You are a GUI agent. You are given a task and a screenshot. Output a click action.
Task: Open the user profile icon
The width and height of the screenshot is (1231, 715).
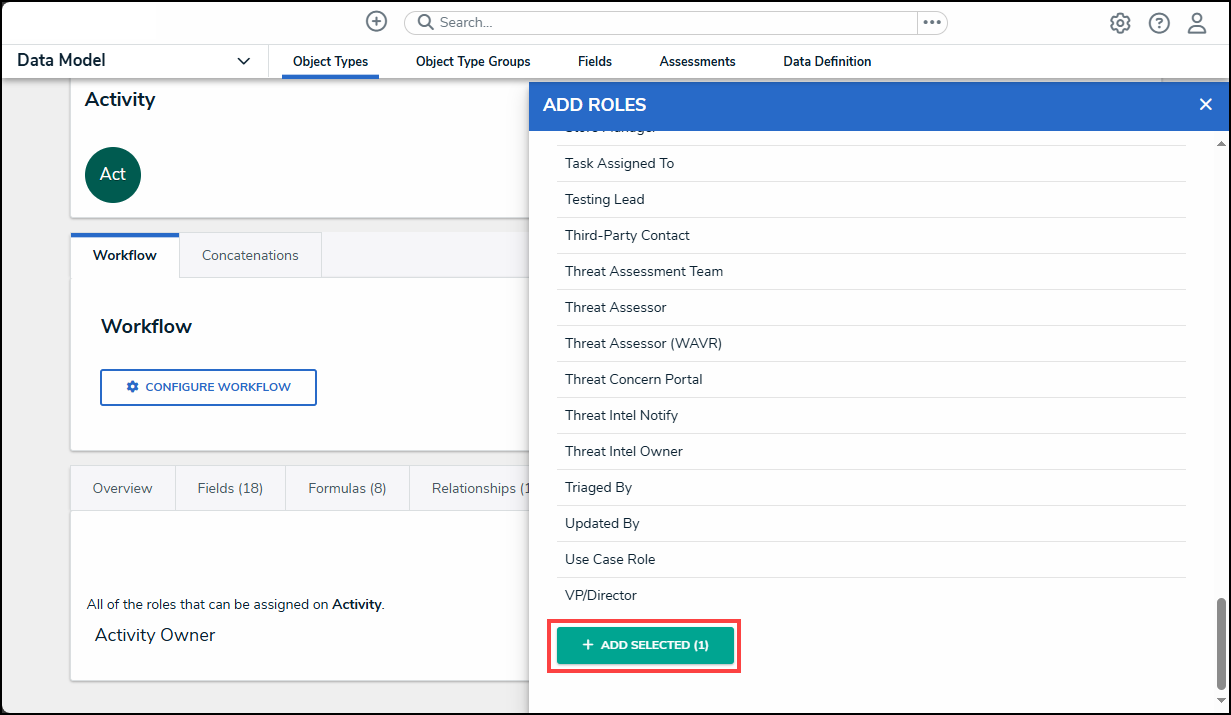coord(1197,23)
